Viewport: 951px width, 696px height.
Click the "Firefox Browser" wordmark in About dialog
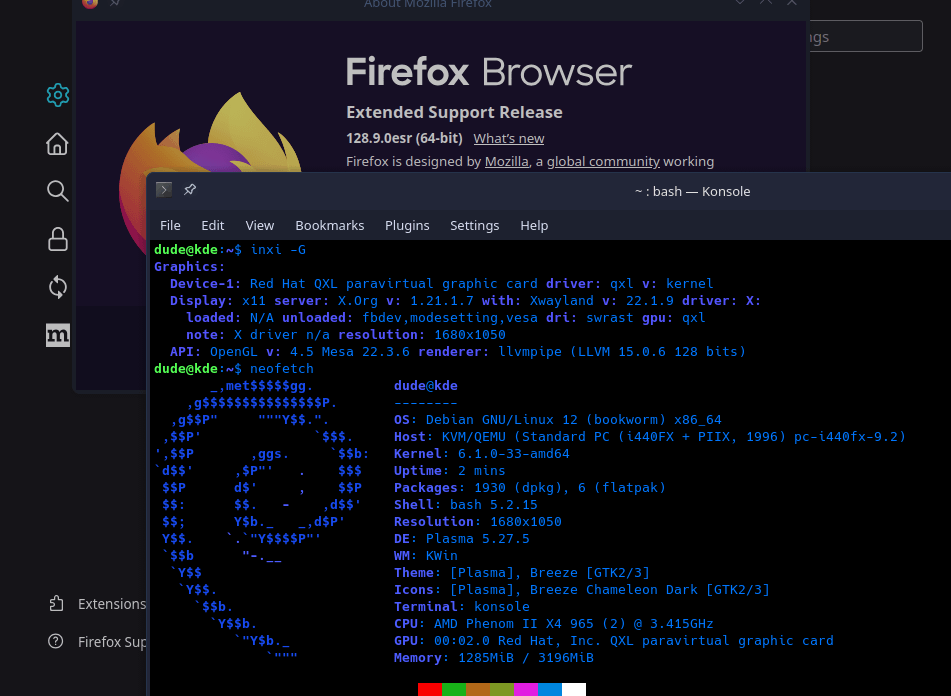pos(489,72)
